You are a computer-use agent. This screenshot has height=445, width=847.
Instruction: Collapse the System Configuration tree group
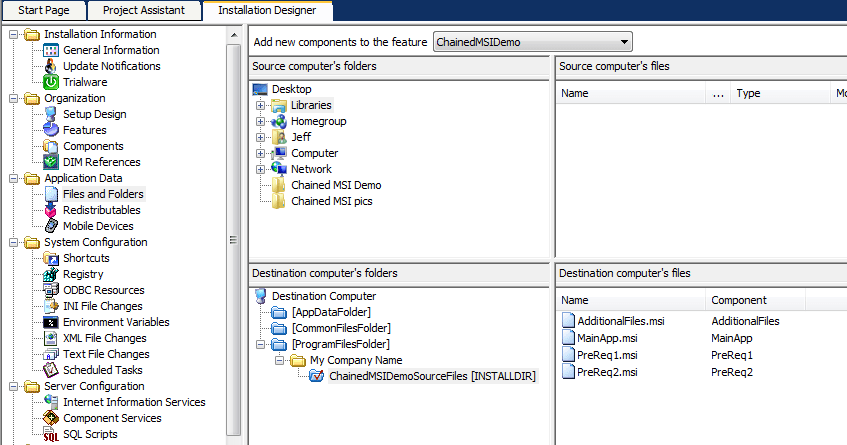pyautogui.click(x=13, y=242)
